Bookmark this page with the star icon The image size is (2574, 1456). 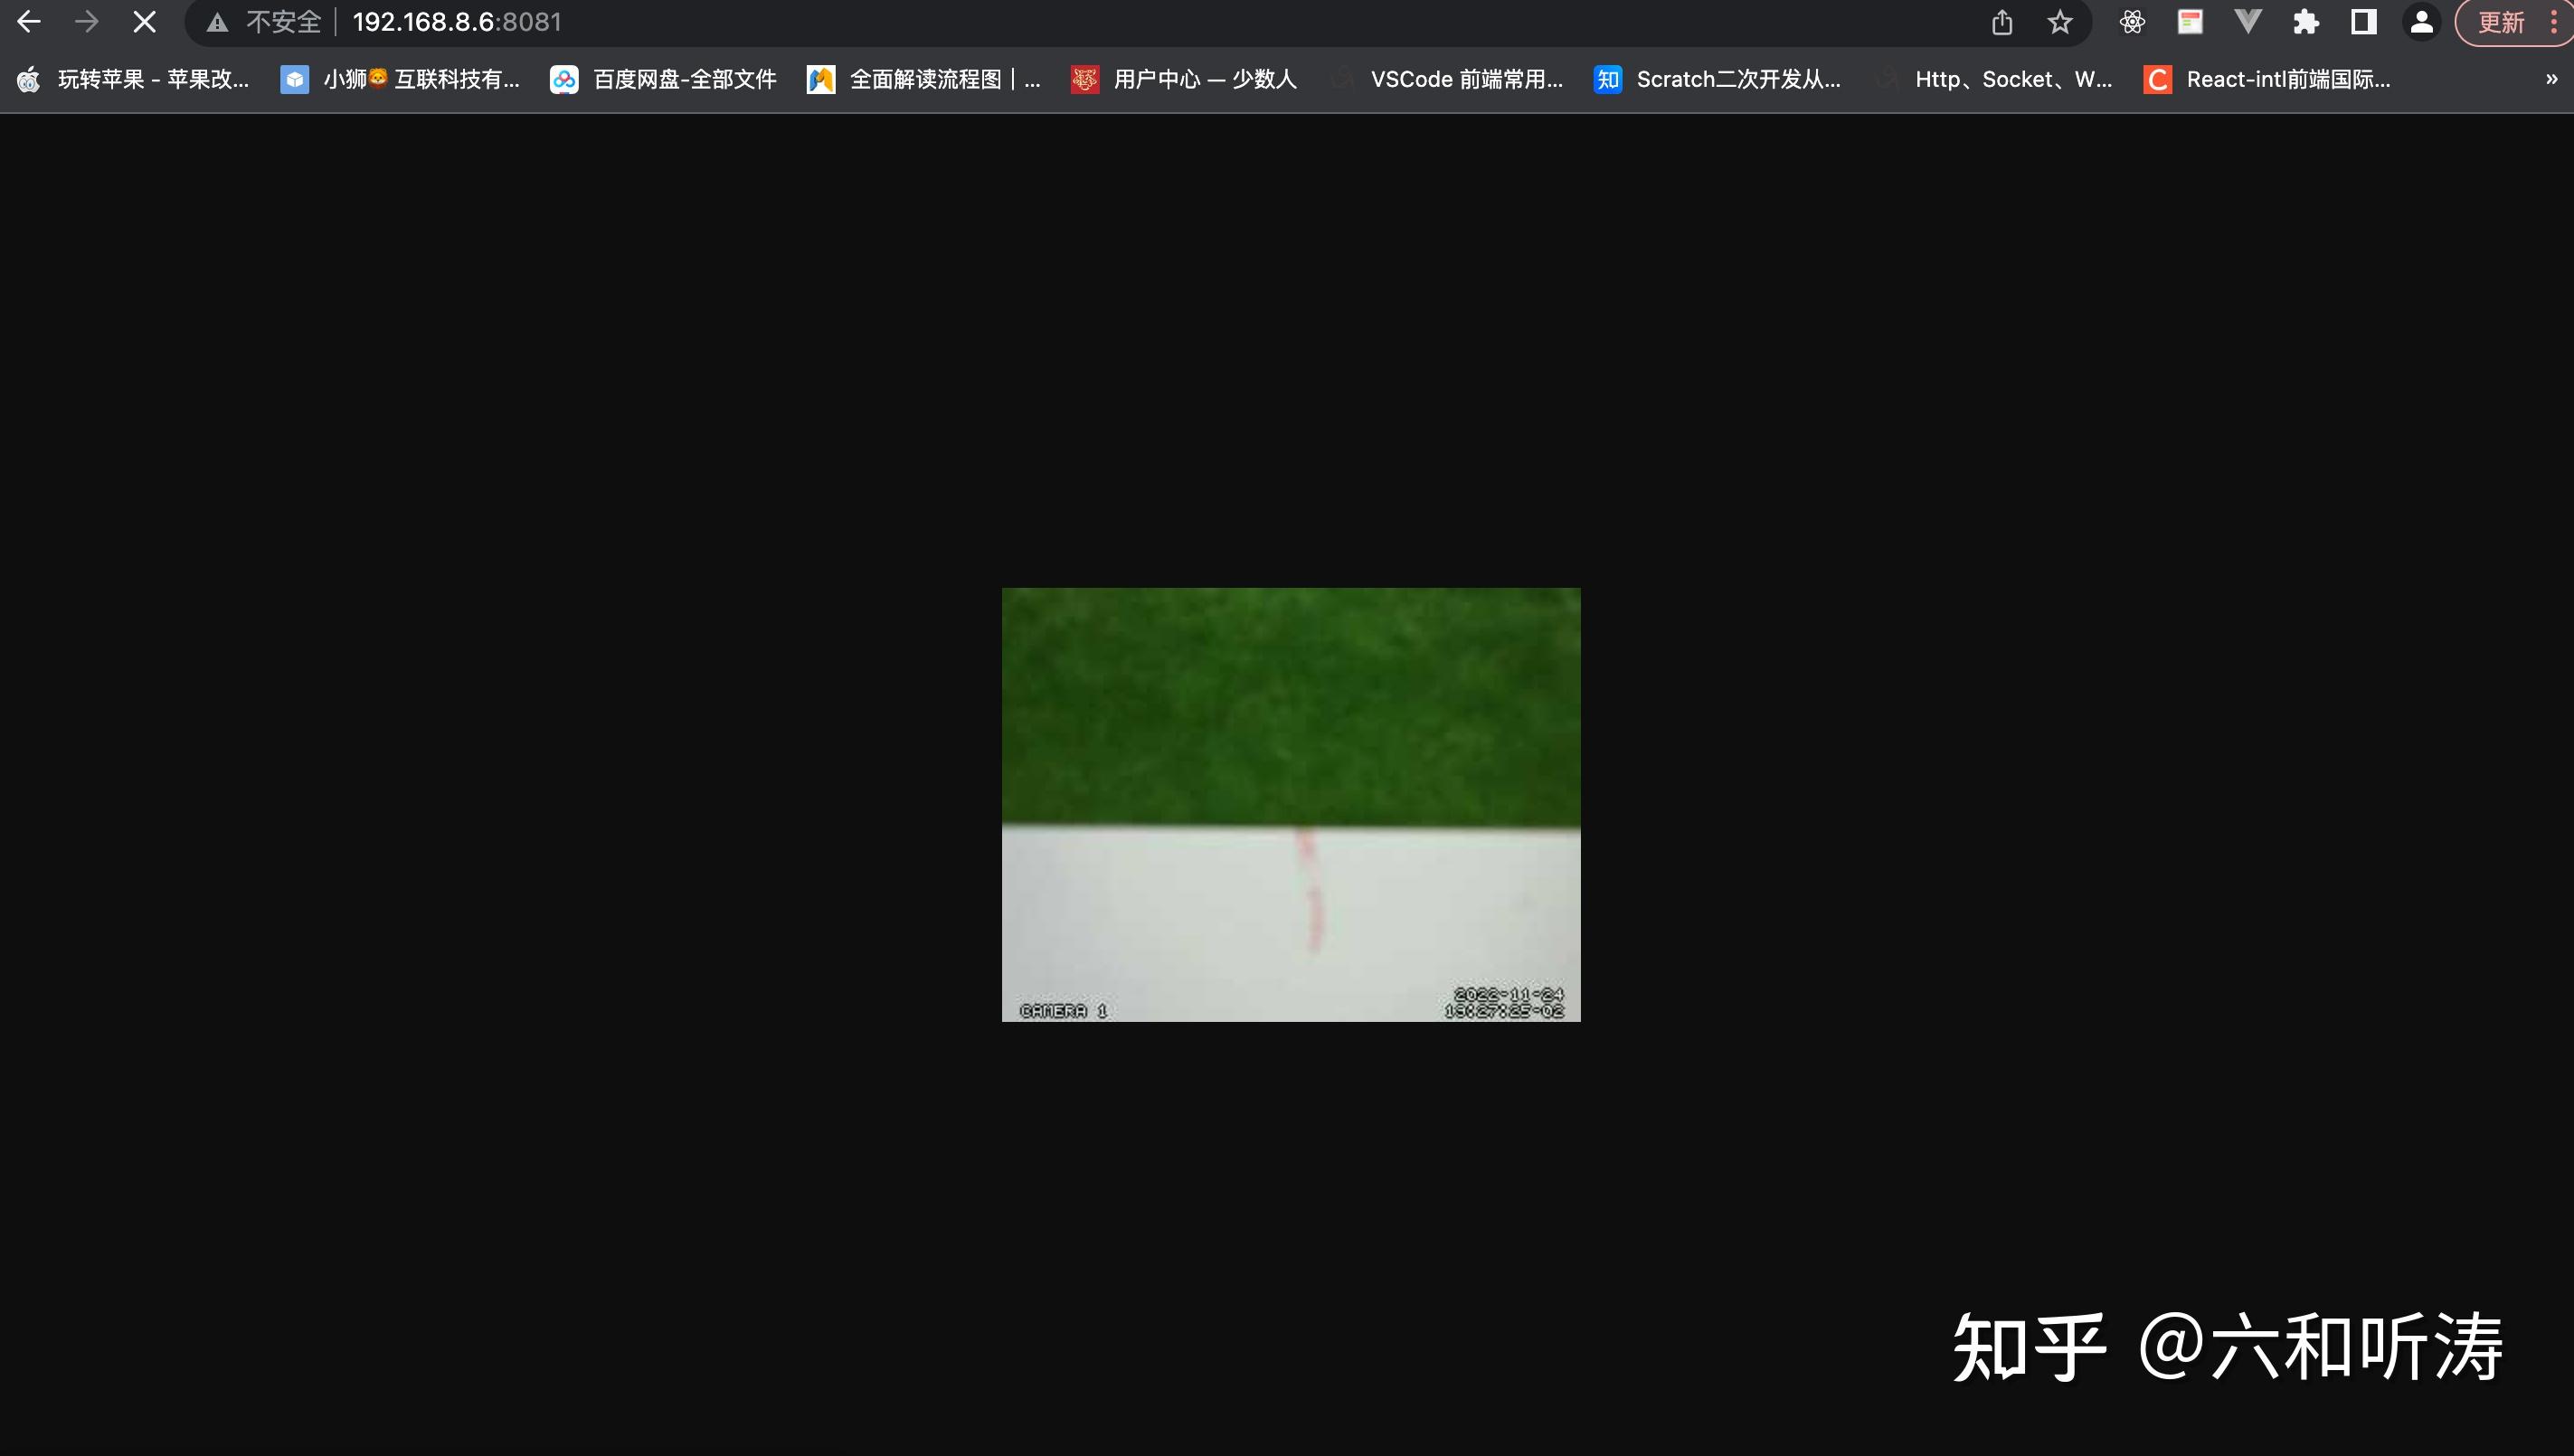tap(2060, 22)
